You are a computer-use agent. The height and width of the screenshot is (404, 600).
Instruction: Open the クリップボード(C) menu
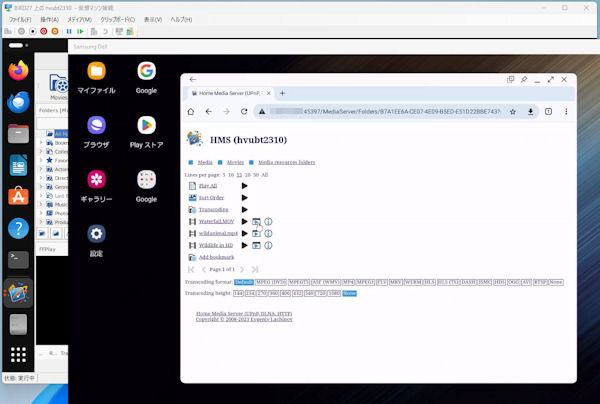tap(117, 20)
